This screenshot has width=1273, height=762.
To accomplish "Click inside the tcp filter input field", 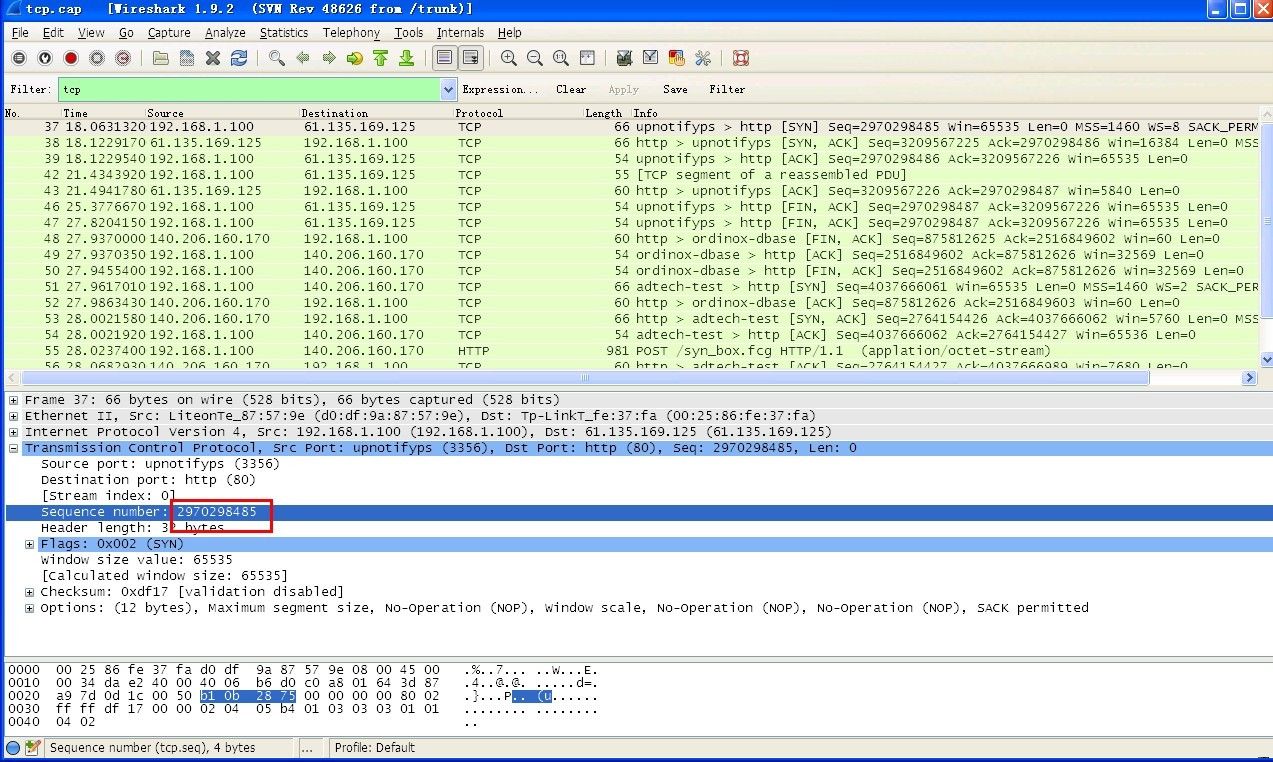I will pyautogui.click(x=250, y=90).
